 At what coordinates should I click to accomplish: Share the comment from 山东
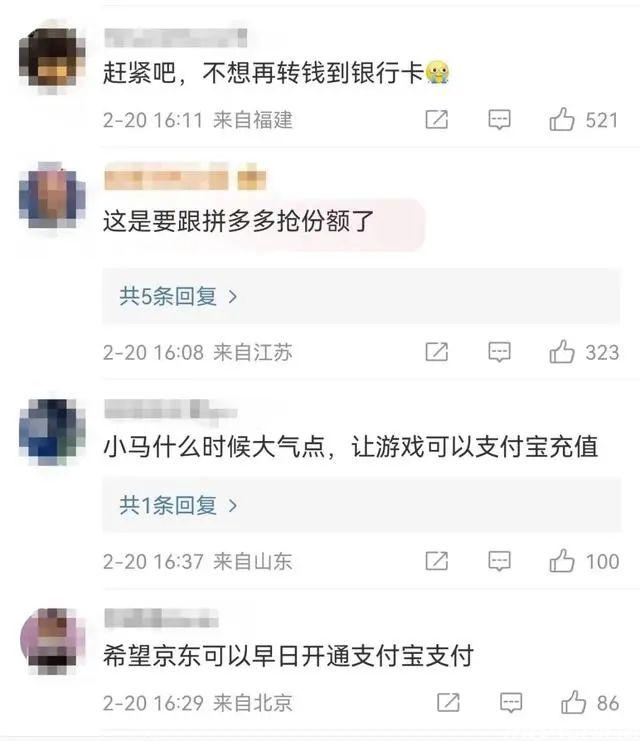[x=436, y=561]
